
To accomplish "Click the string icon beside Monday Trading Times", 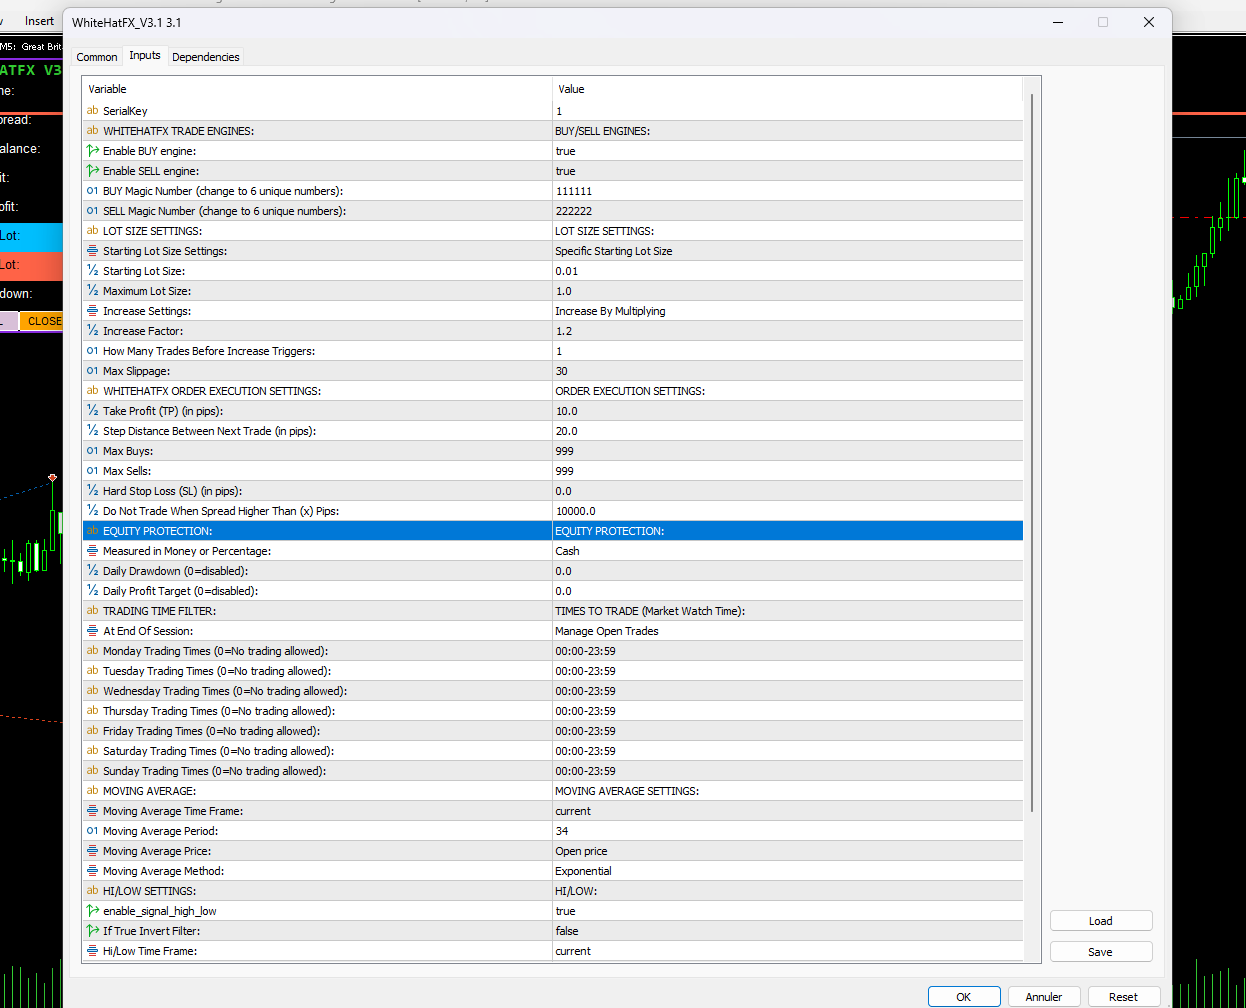I will point(92,651).
